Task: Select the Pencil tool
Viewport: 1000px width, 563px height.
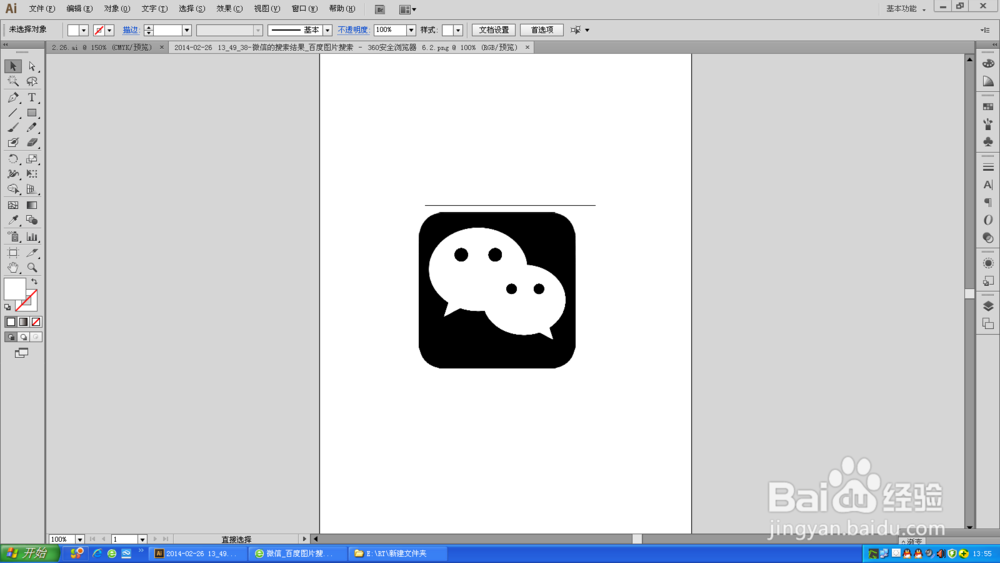Action: click(32, 128)
